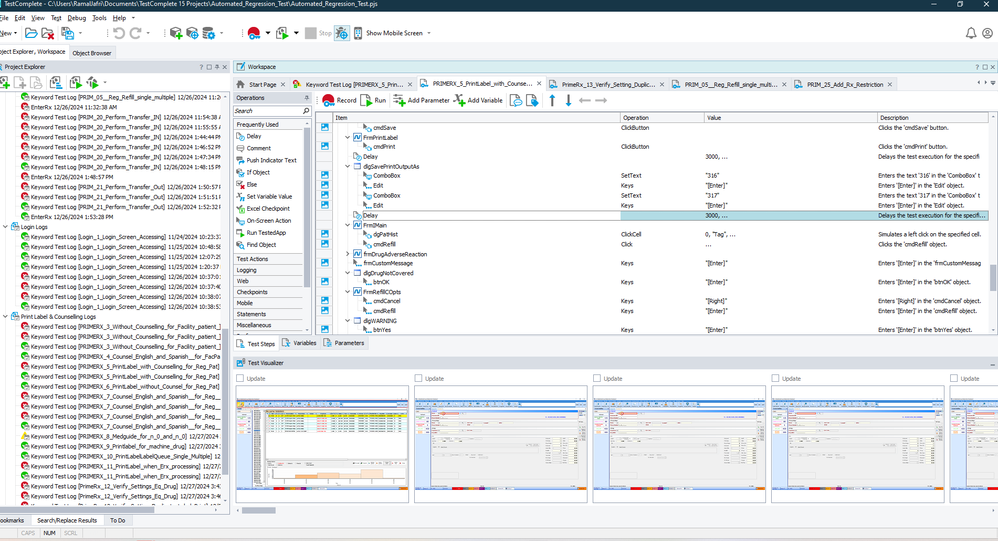
Task: Move the selected step up with the blue arrow
Action: (551, 100)
